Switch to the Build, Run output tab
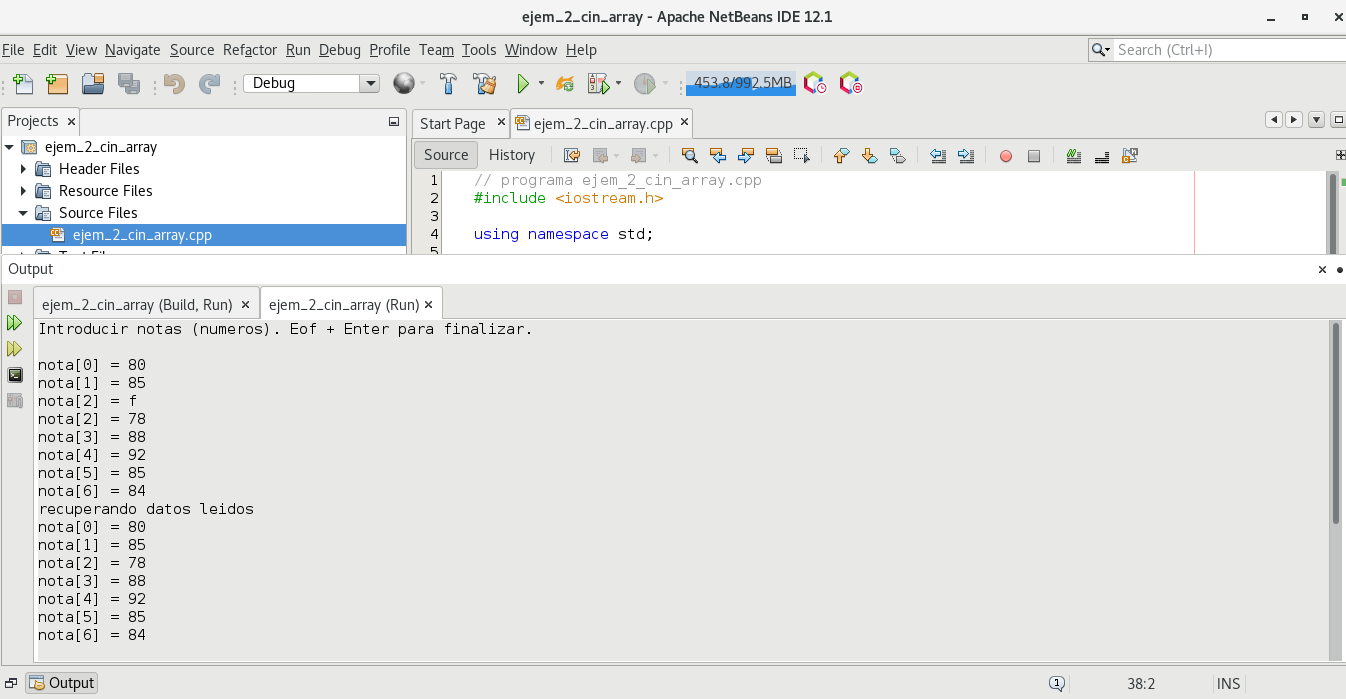Screen dimensions: 1346x699 coord(137,304)
